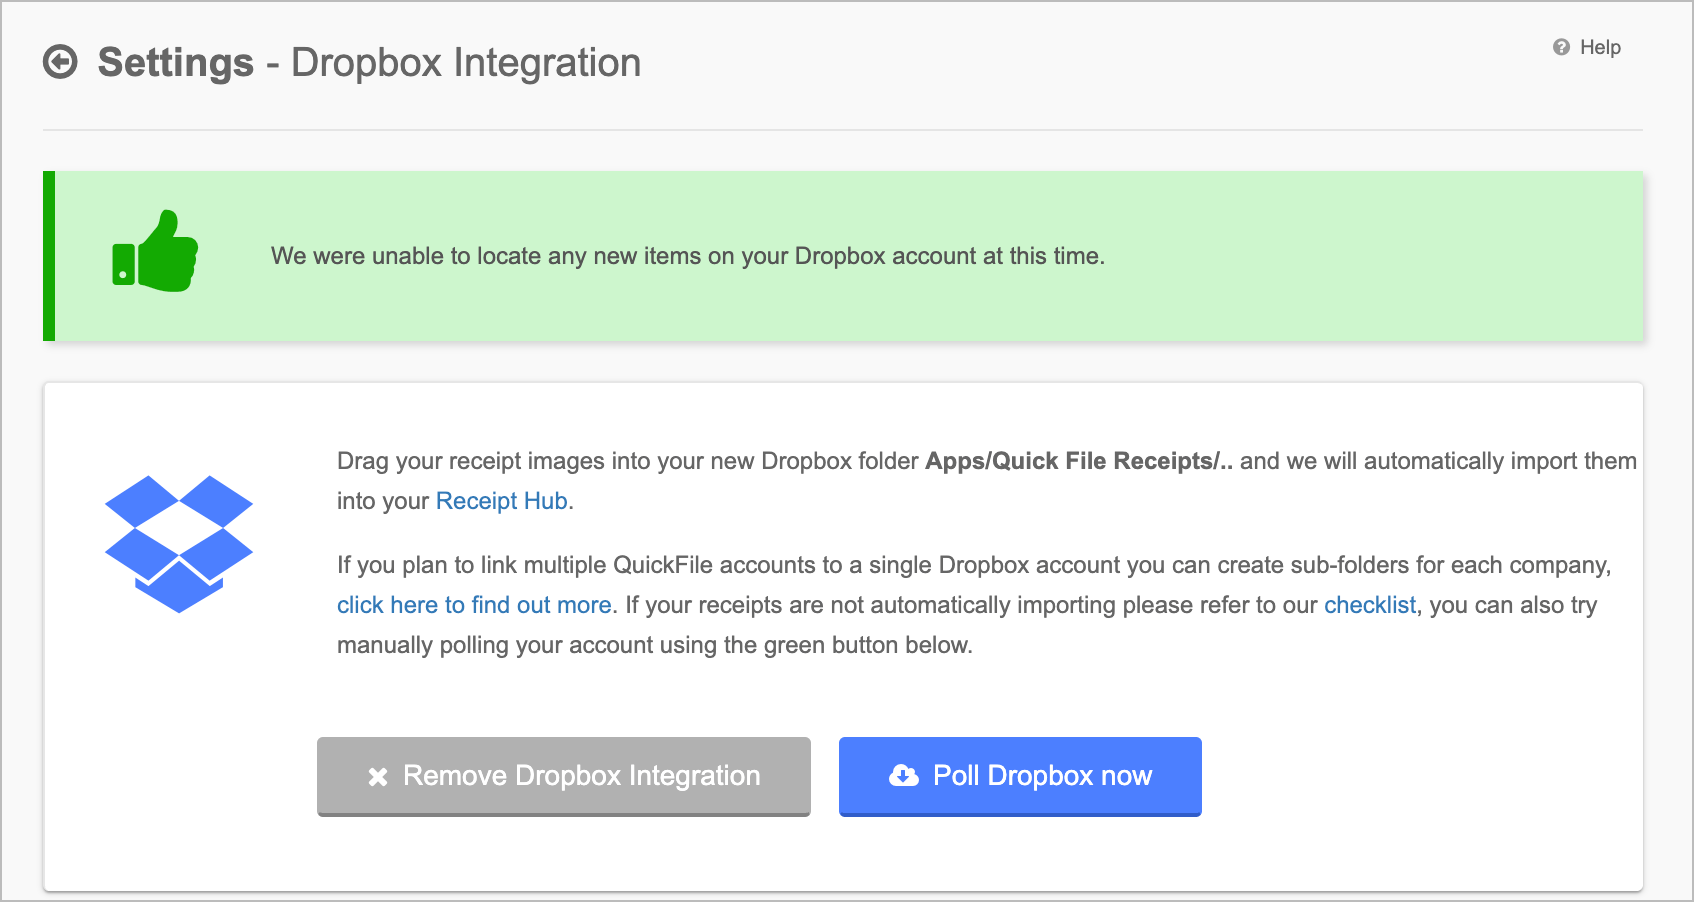The image size is (1694, 902).
Task: Click the green thumbs-up icon
Action: click(x=155, y=251)
